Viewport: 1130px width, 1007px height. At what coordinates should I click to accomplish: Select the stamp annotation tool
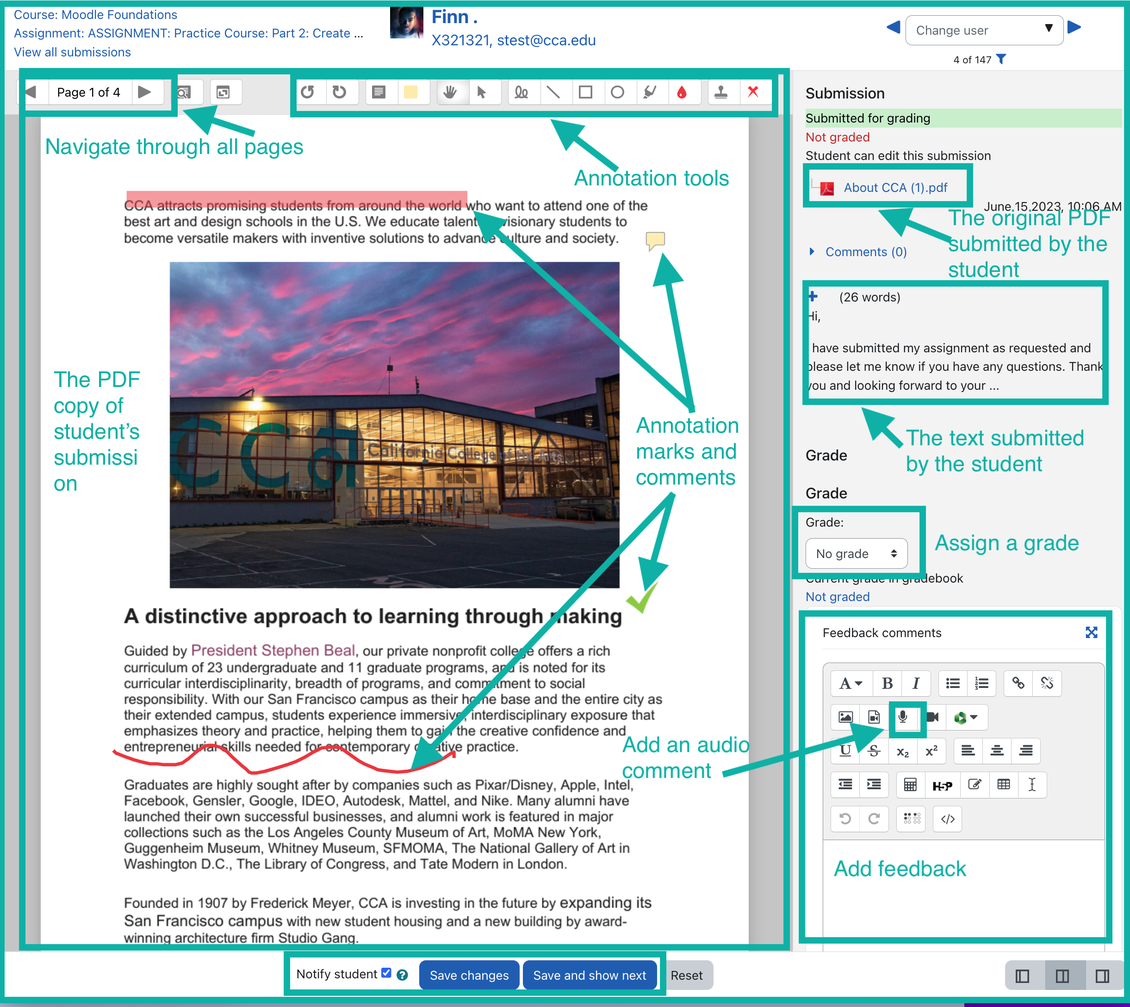(x=721, y=92)
